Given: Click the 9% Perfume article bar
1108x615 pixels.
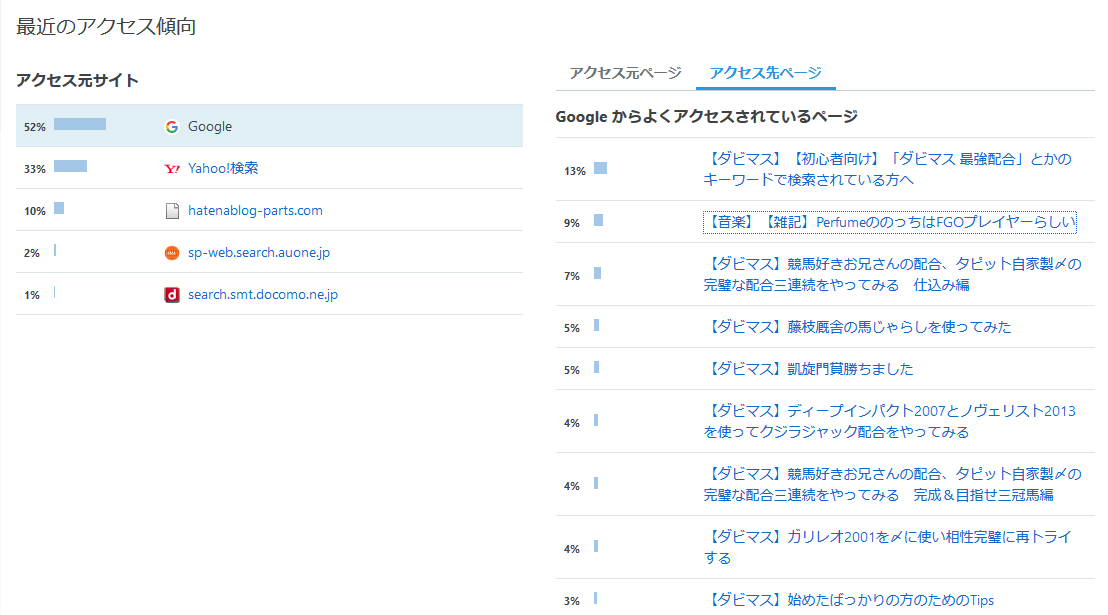Looking at the screenshot, I should [x=599, y=221].
